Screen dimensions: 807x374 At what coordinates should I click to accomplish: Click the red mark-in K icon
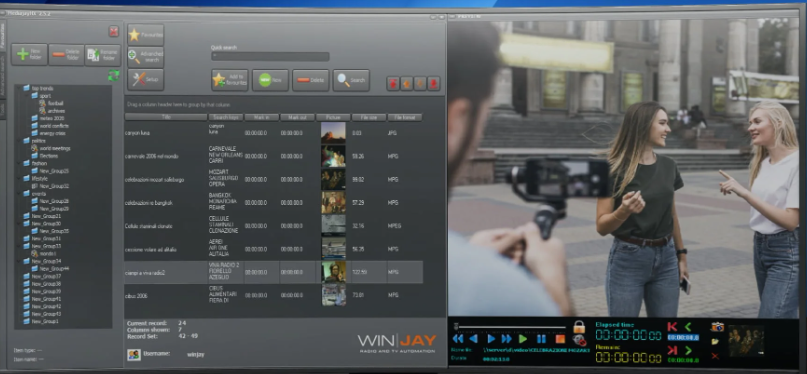[672, 327]
